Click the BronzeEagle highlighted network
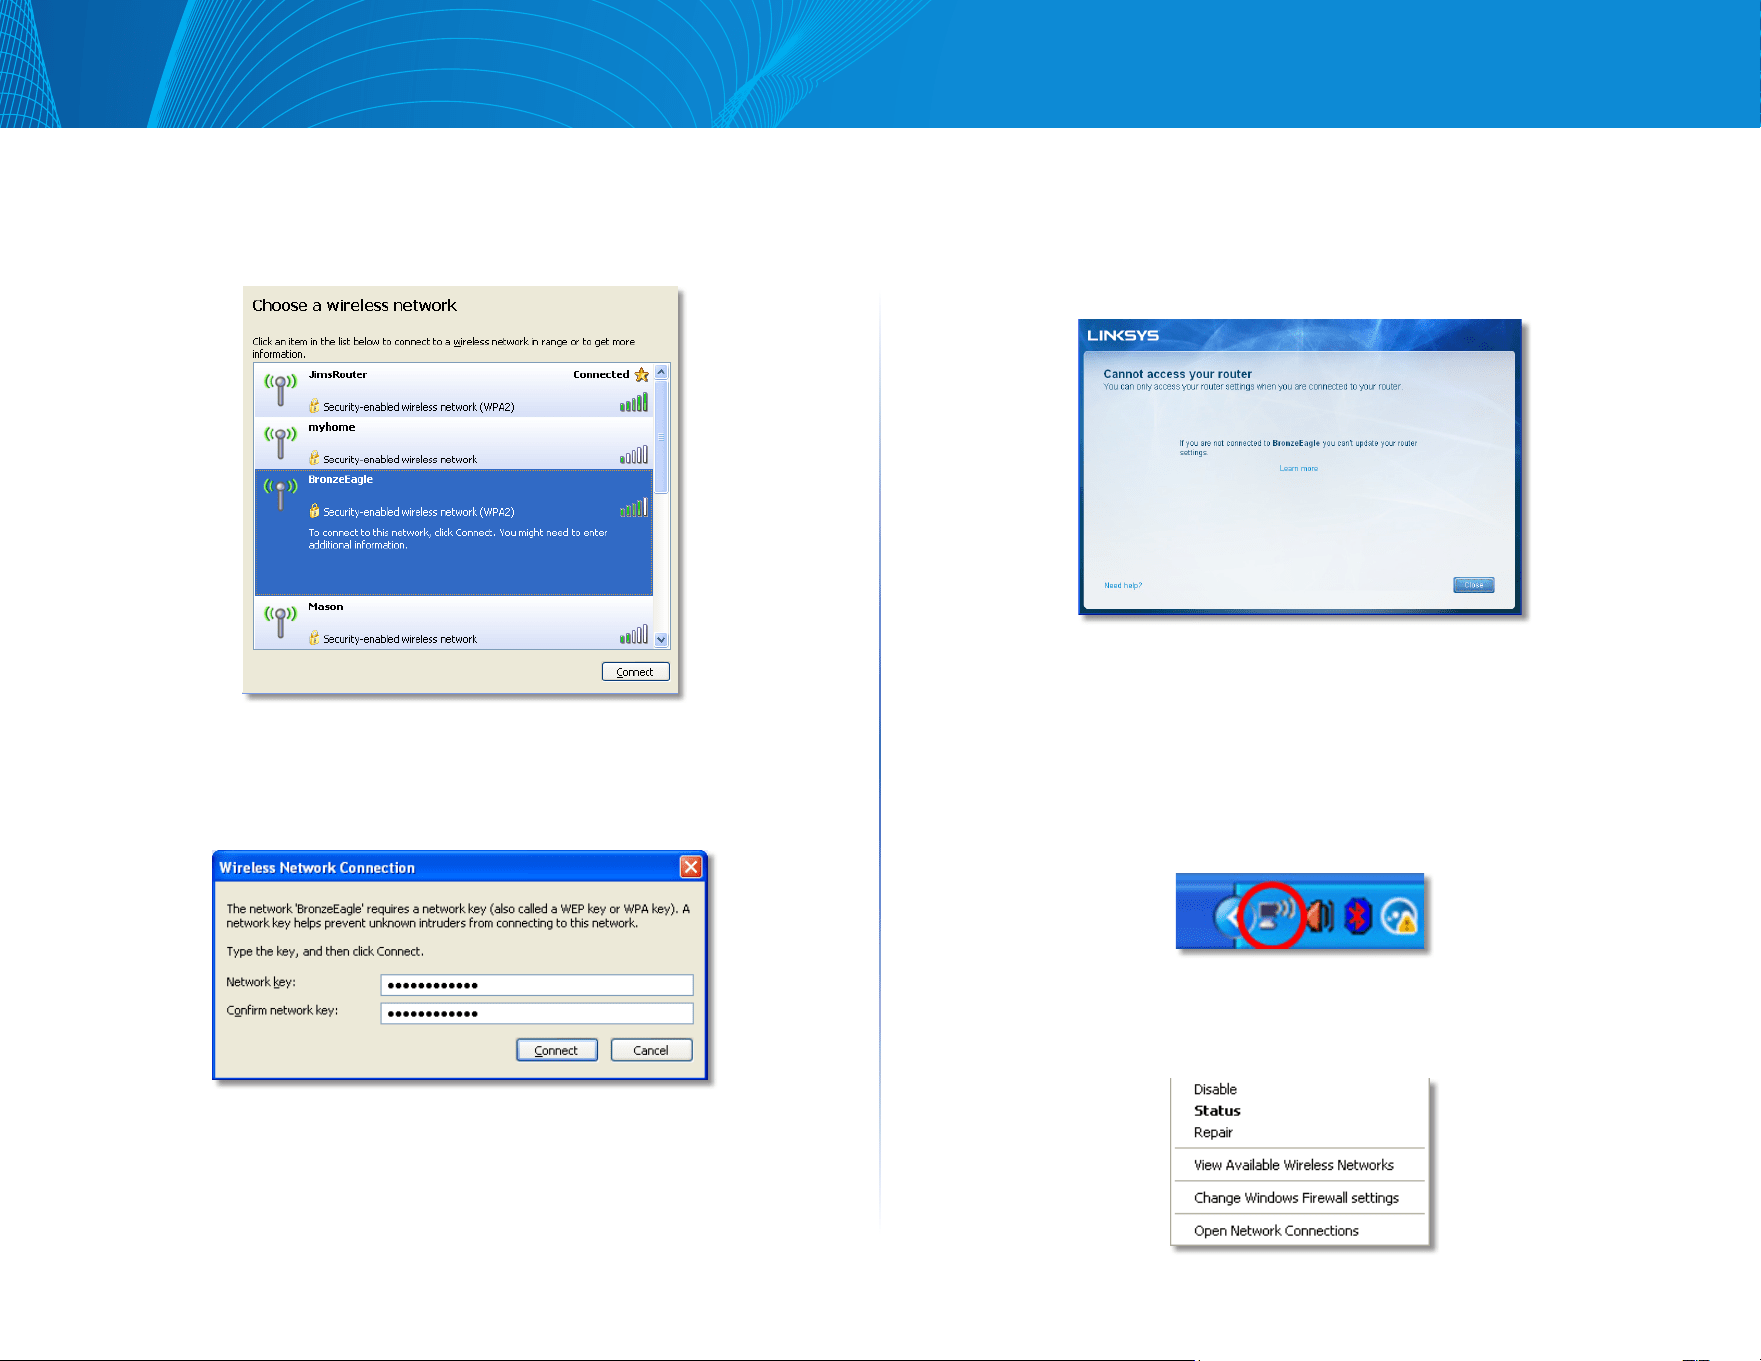The image size is (1761, 1361). pyautogui.click(x=454, y=532)
